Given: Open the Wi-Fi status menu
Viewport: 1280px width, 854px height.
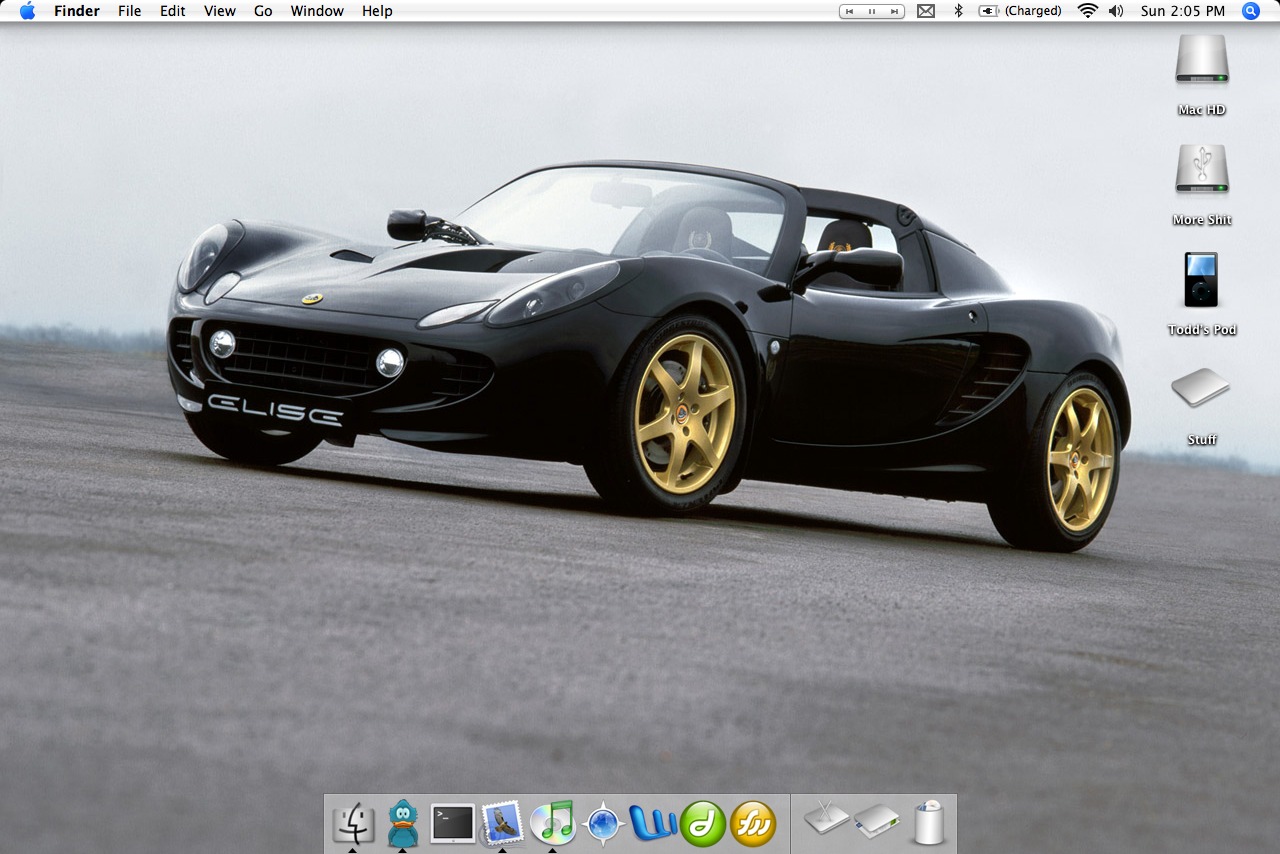Looking at the screenshot, I should coord(1087,11).
